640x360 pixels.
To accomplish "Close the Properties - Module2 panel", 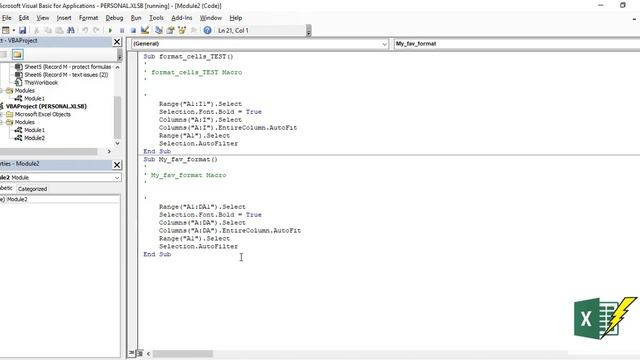I will click(117, 164).
